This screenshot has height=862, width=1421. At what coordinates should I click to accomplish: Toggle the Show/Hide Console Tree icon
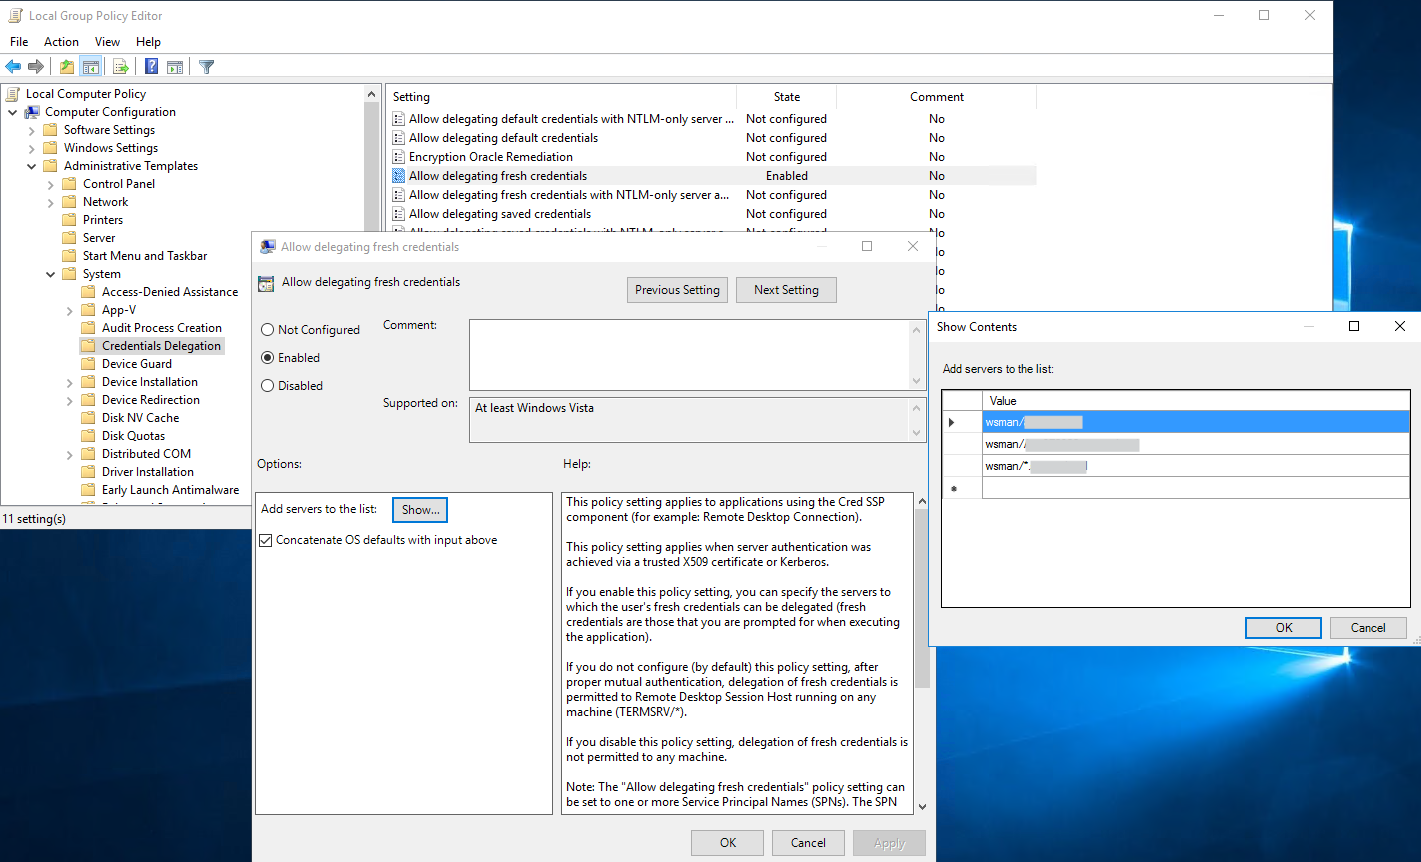point(90,67)
